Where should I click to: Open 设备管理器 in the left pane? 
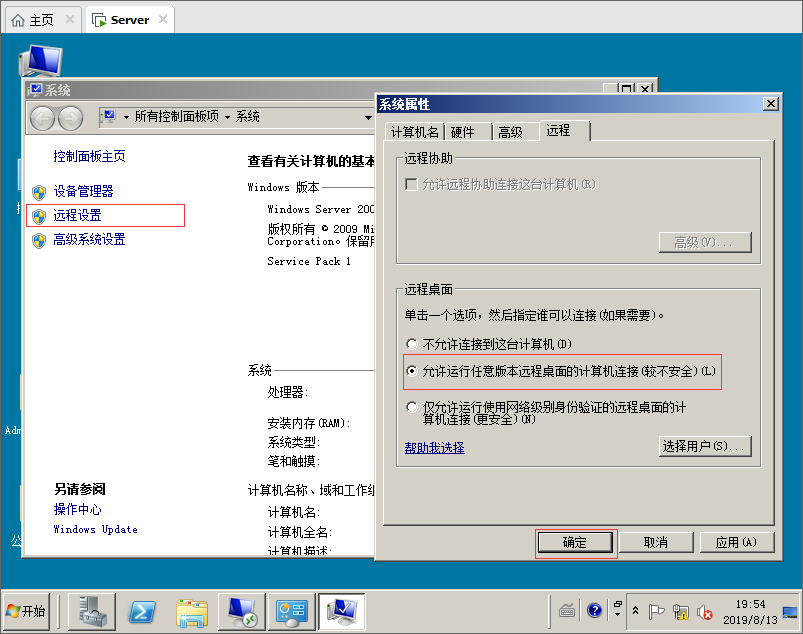point(83,191)
